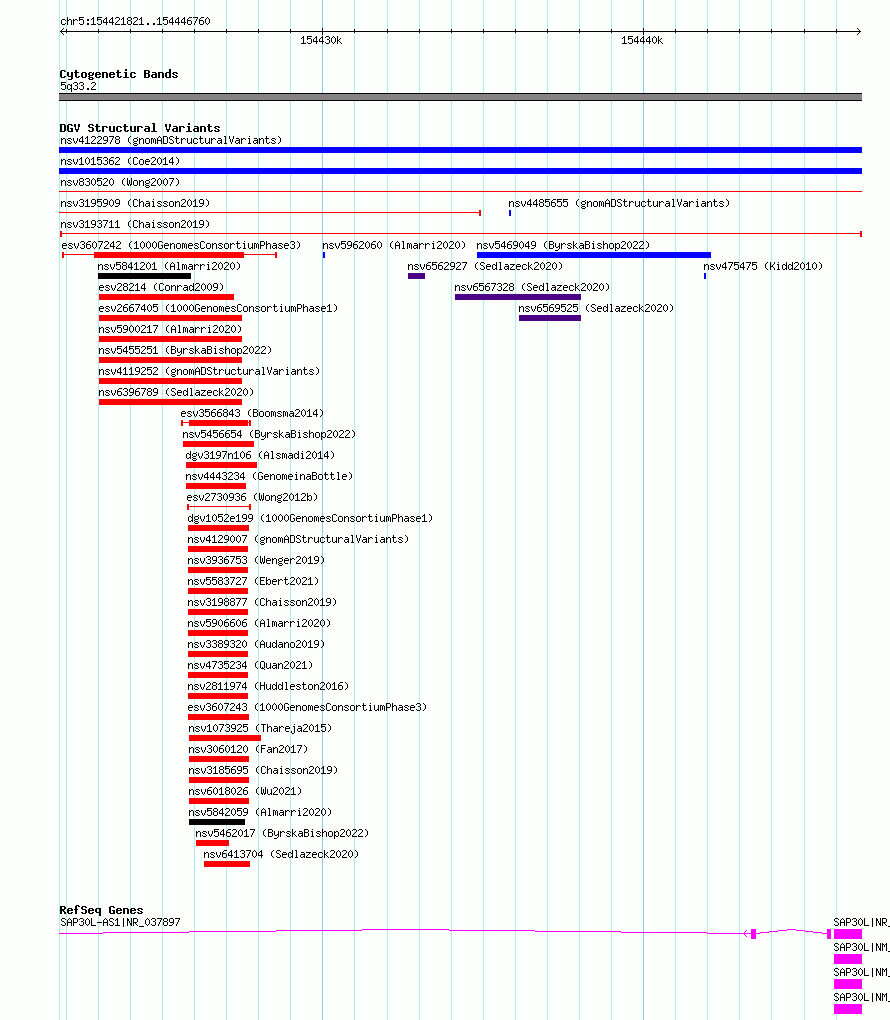
Task: Open nsv5455251 (ByrskaBishop2022) variant
Action: click(x=185, y=350)
